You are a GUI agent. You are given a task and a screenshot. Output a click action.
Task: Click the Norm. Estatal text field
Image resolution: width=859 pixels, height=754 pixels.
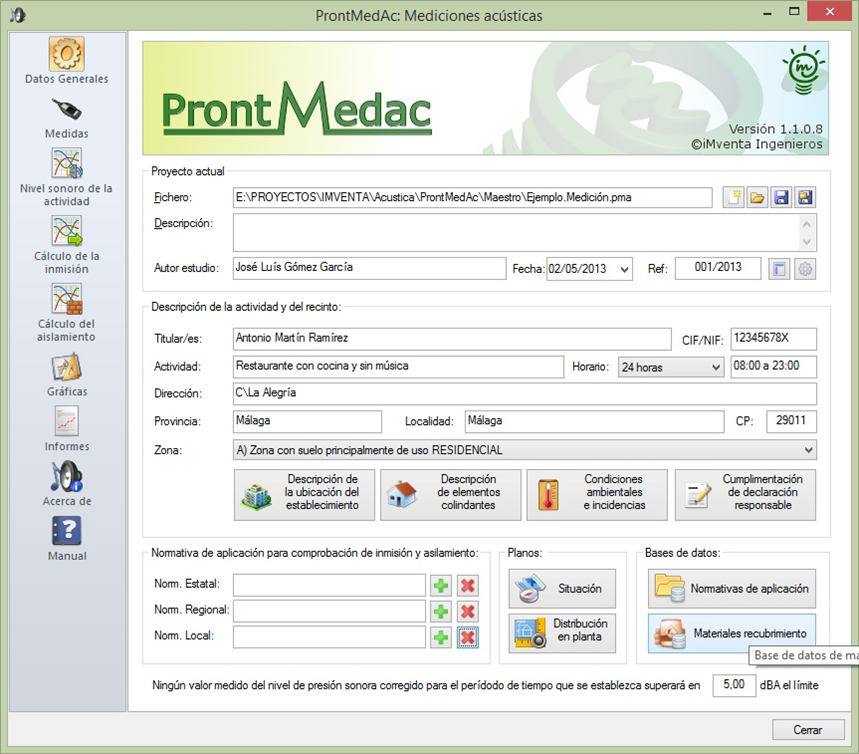[x=329, y=585]
